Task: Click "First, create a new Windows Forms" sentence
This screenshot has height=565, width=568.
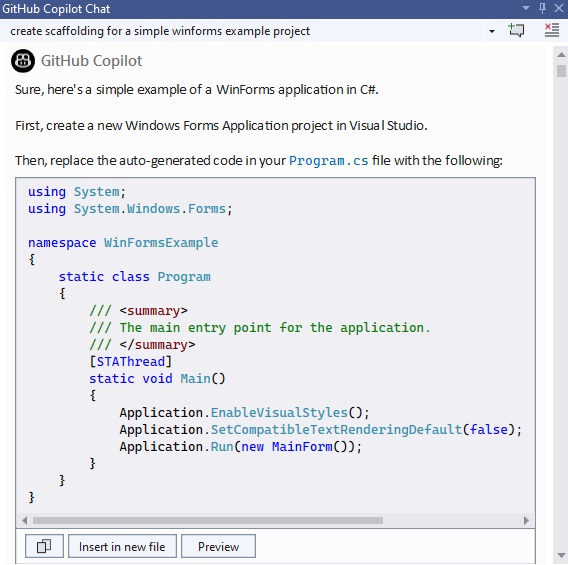Action: coord(221,125)
